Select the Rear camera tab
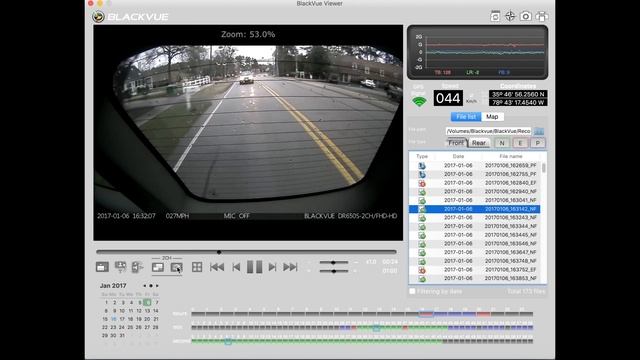Screen dimensions: 640x360 click(479, 143)
